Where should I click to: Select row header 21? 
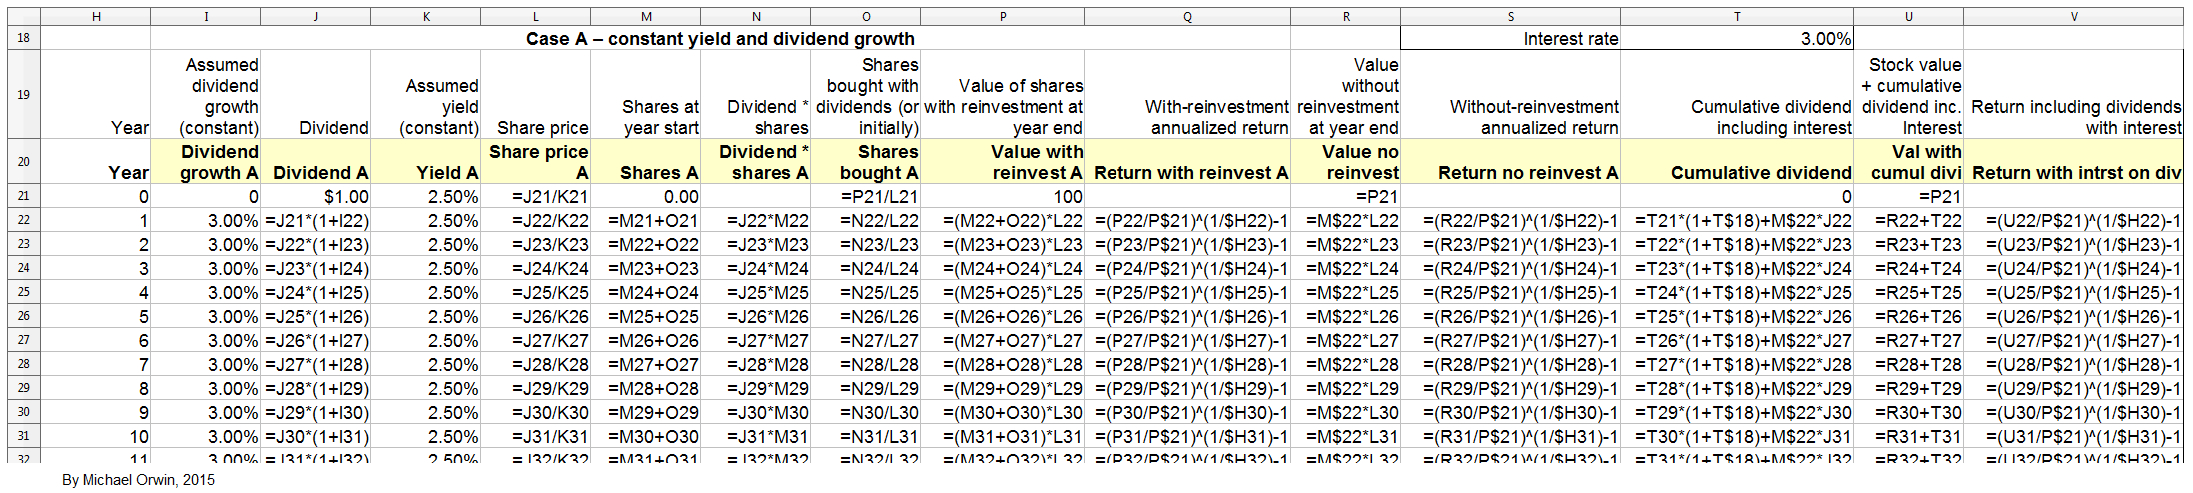click(24, 196)
